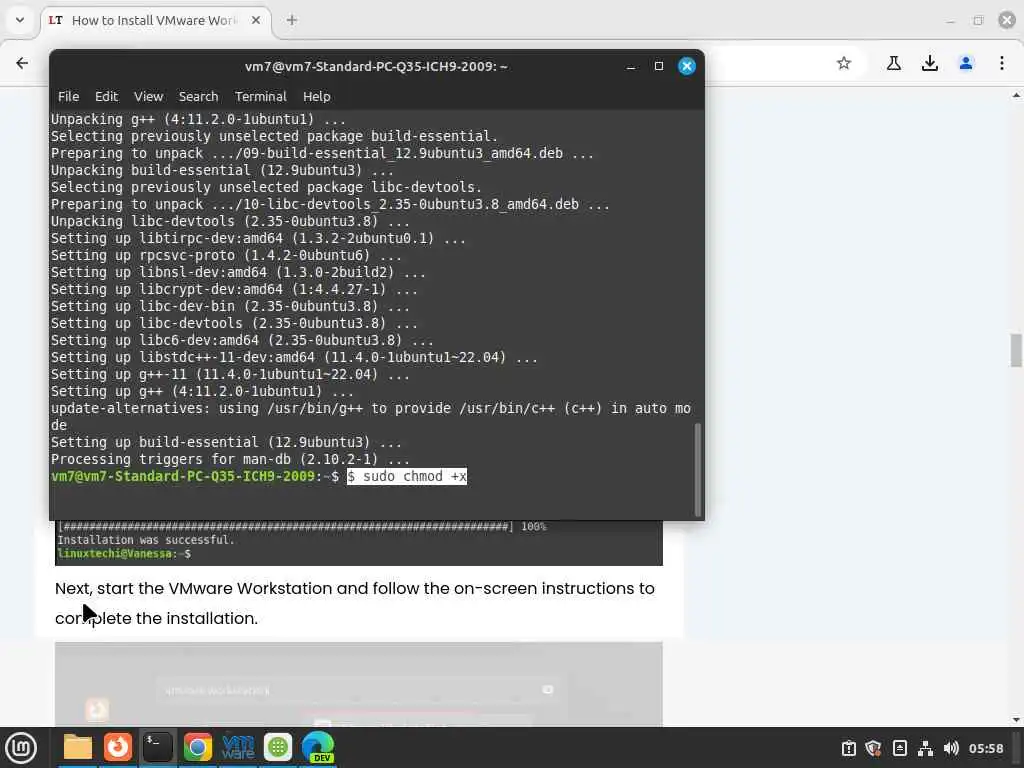1024x768 pixels.
Task: Open the View menu in terminal
Action: click(148, 96)
